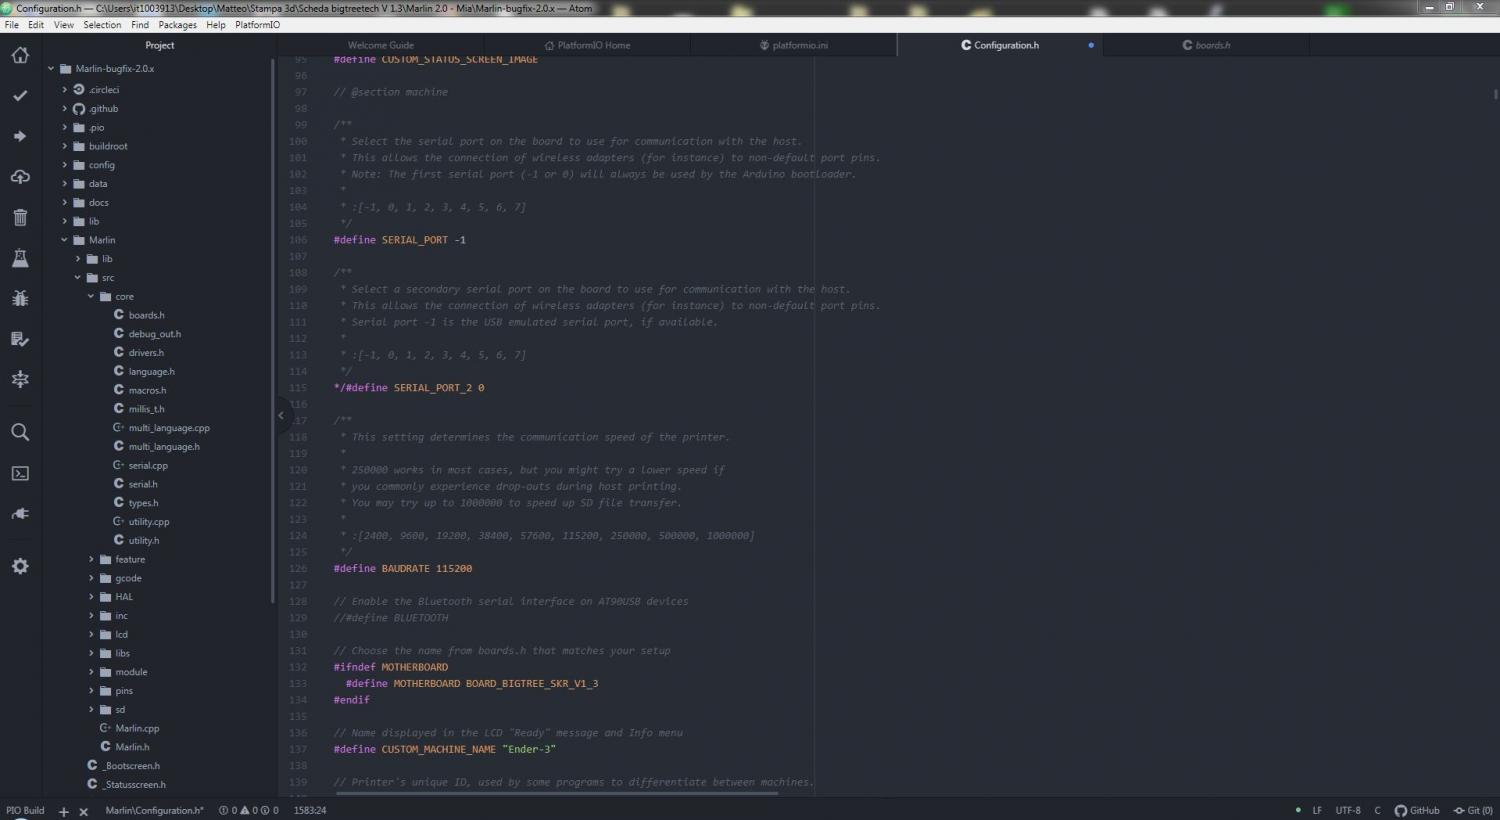
Task: Open the Git (0) panel from status bar
Action: click(x=1473, y=810)
